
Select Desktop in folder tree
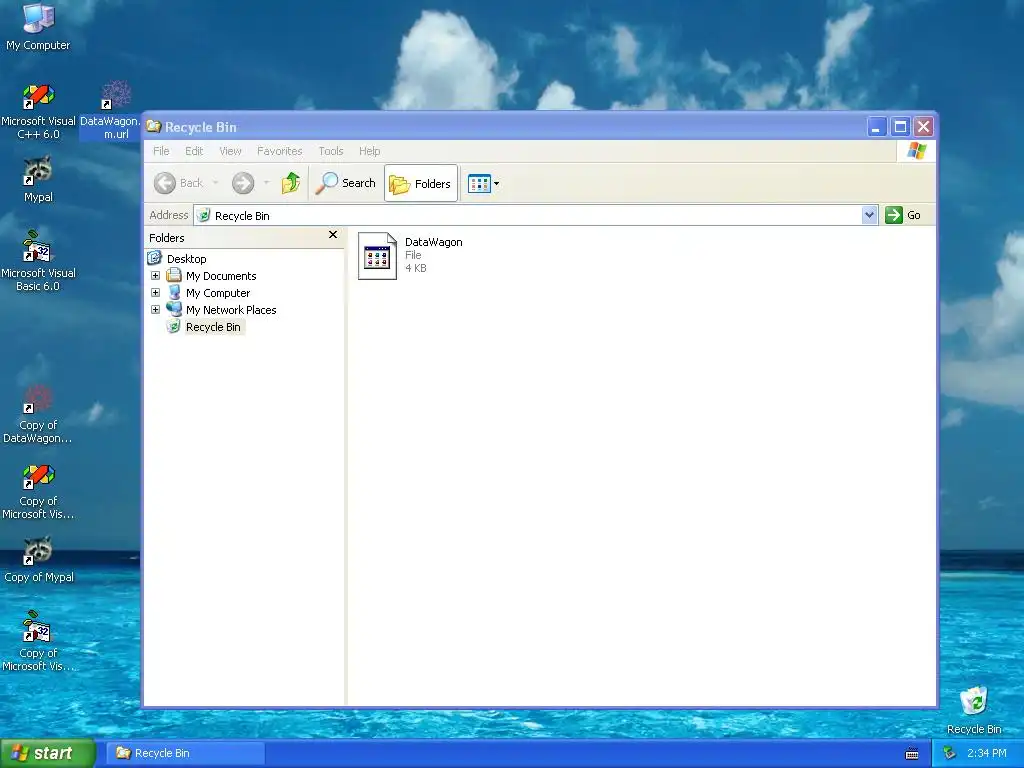[186, 259]
